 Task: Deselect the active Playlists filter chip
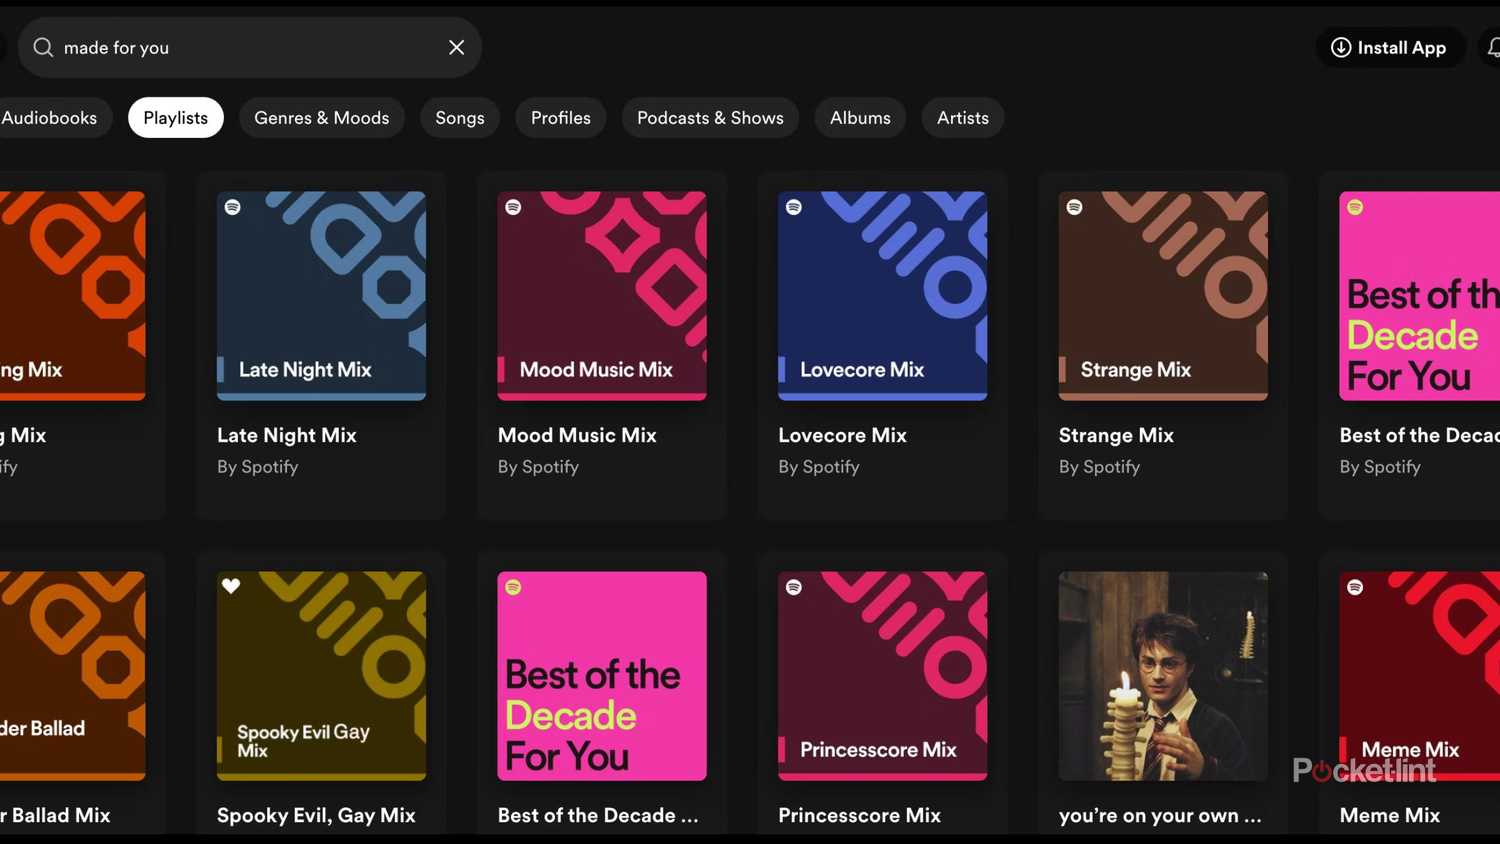[175, 117]
